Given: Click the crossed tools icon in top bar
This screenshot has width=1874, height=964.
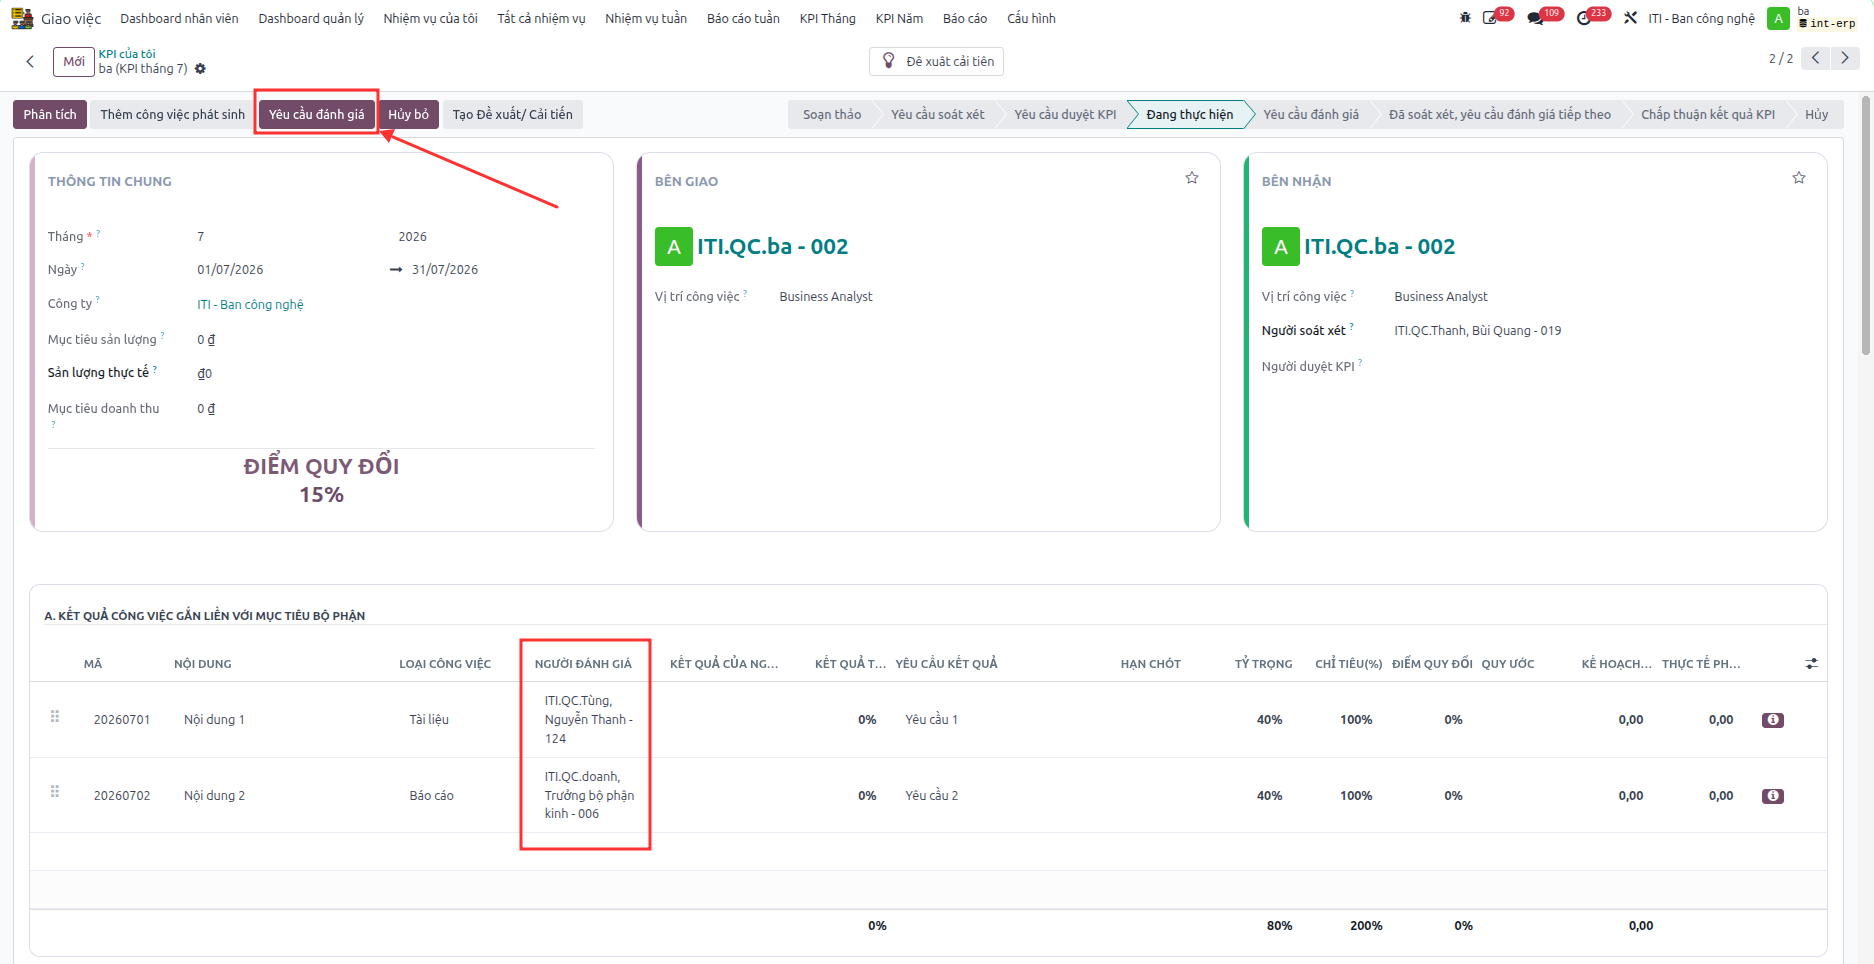Looking at the screenshot, I should coord(1630,18).
